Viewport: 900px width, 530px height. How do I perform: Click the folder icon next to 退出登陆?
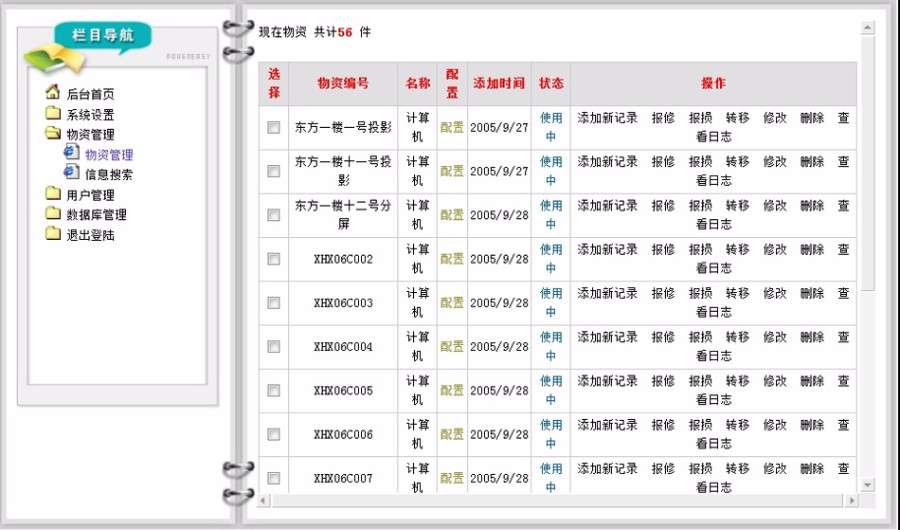53,234
